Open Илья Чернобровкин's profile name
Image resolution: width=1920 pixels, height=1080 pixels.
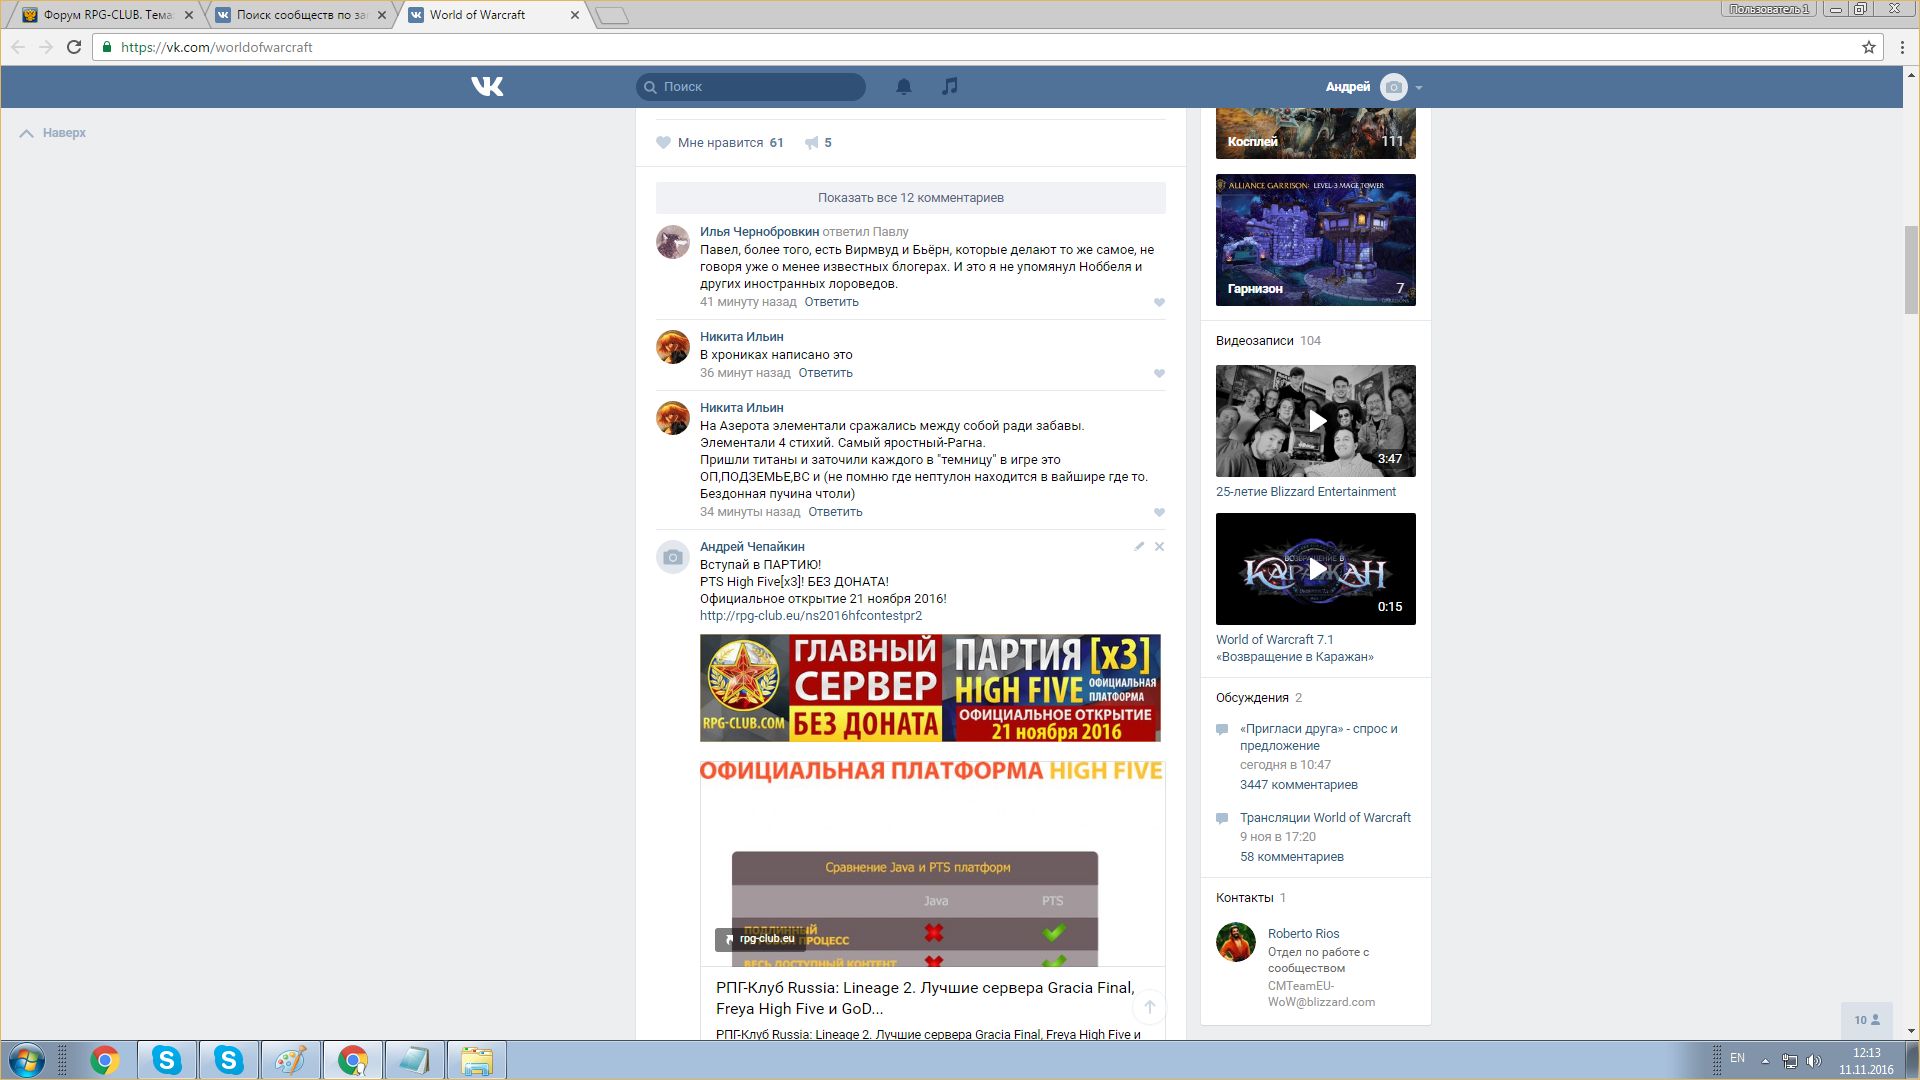click(759, 232)
